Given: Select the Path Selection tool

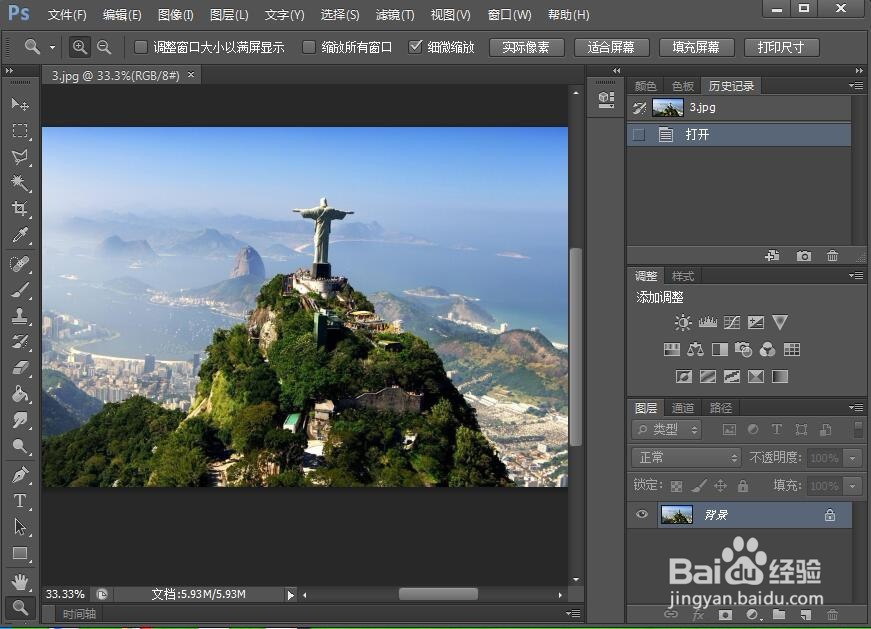Looking at the screenshot, I should [x=20, y=527].
